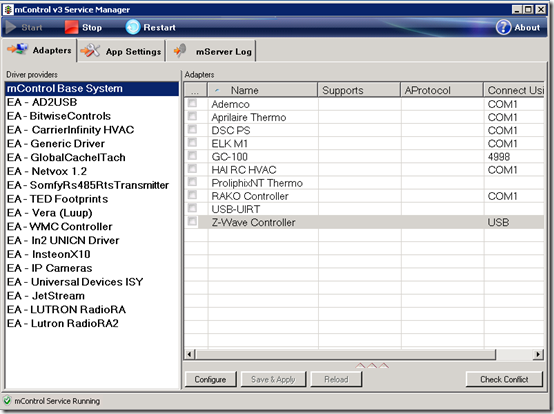The height and width of the screenshot is (414, 554).
Task: Tick the USB-UIRT adapter checkbox
Action: pos(192,208)
